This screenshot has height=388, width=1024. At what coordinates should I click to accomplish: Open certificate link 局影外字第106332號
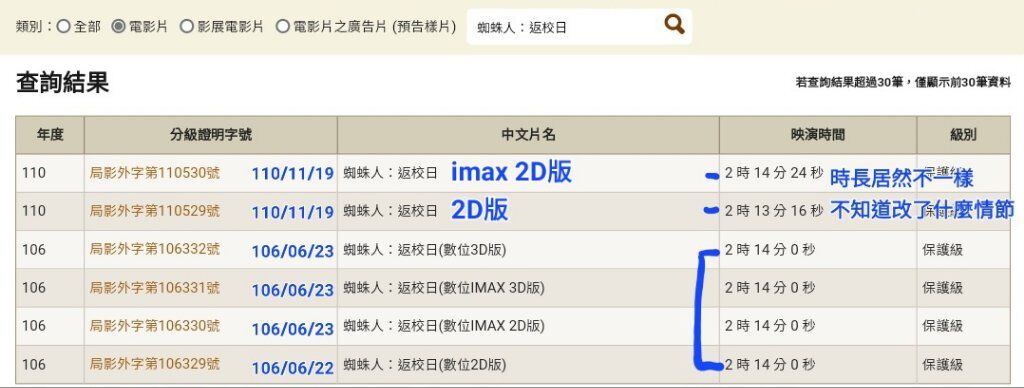(155, 249)
